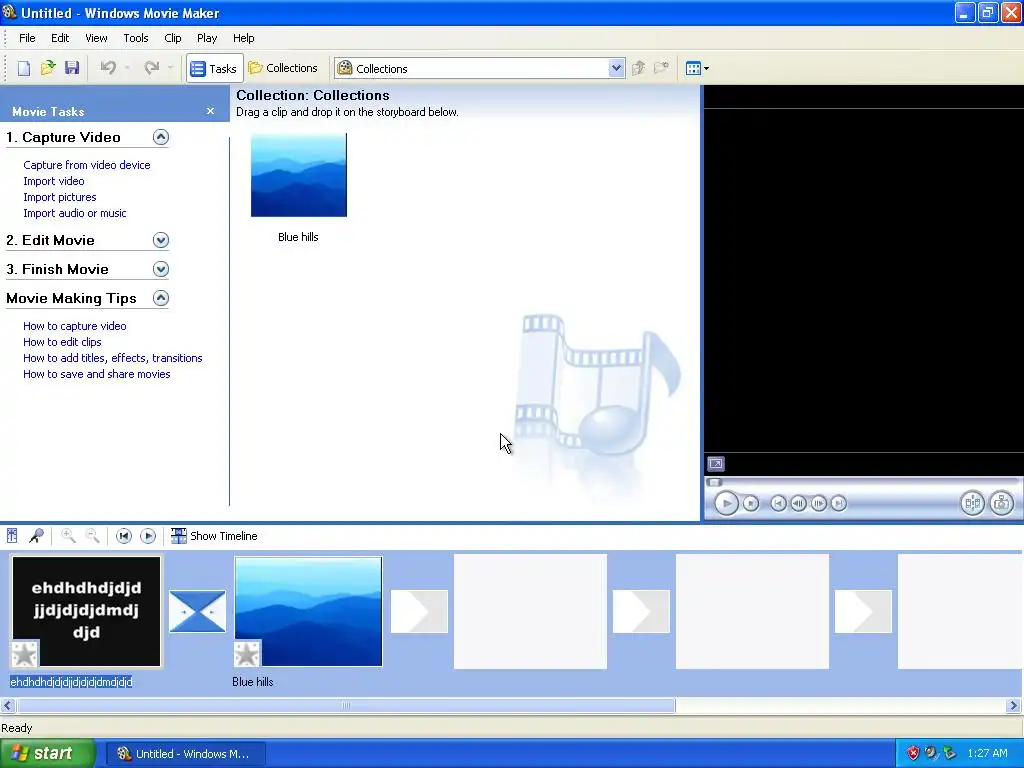
Task: Click the Split clip button
Action: pyautogui.click(x=972, y=504)
